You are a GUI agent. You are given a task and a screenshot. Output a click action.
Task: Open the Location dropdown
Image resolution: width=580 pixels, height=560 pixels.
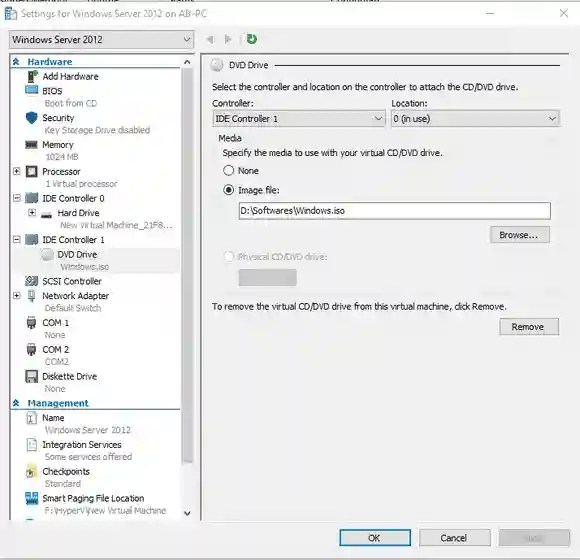pyautogui.click(x=475, y=119)
